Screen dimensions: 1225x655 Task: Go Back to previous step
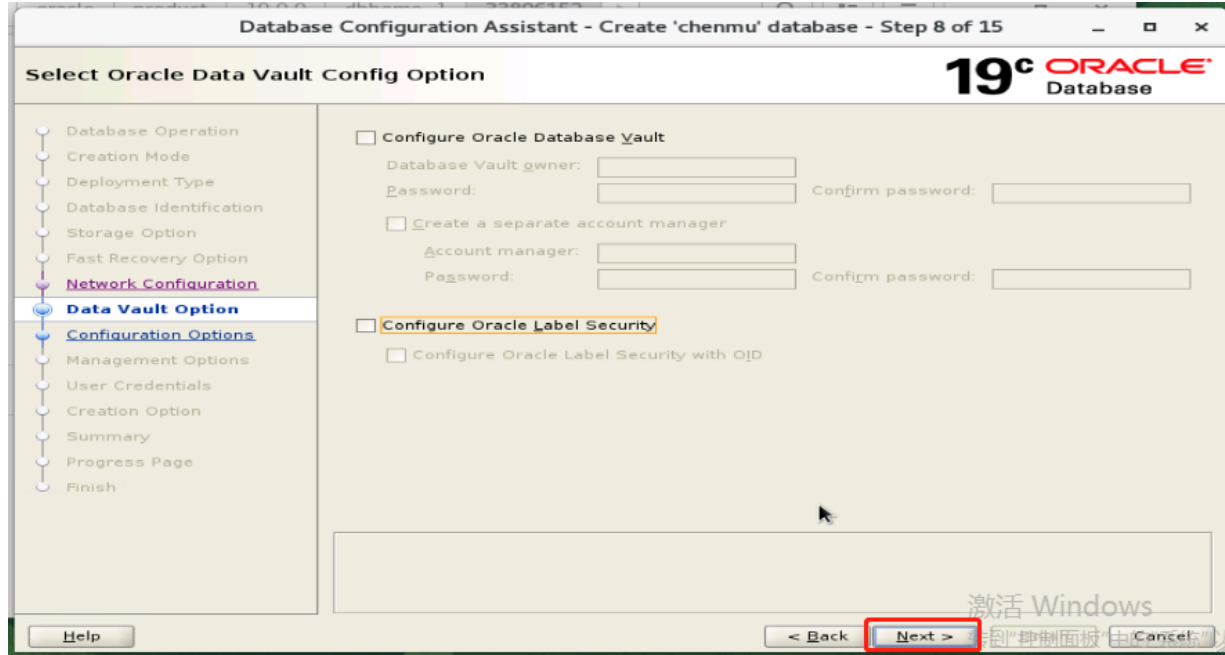pos(817,636)
